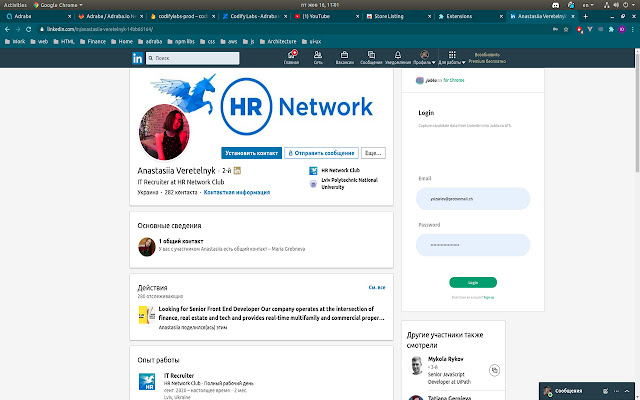This screenshot has height=400, width=640.
Task: Click the Discord tray icon
Action: tap(556, 5)
